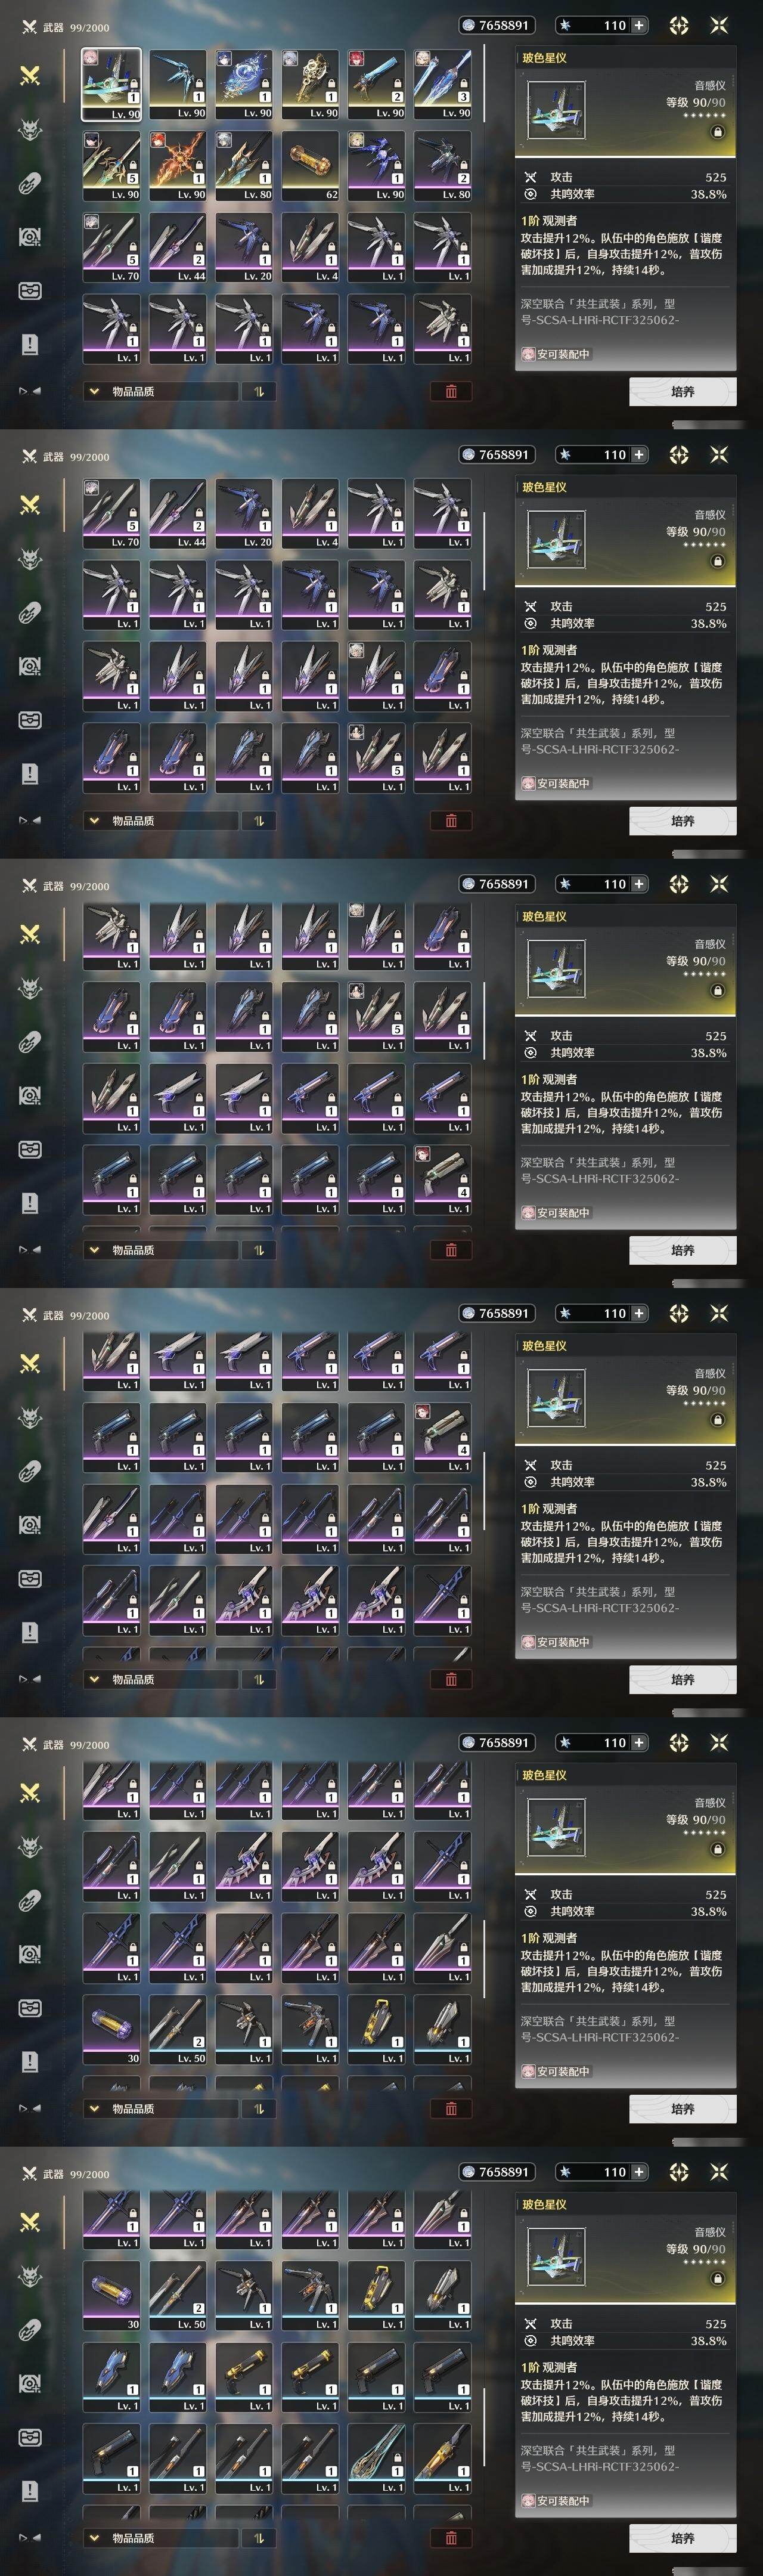Click the compass-like icon in topmost header
This screenshot has height=2576, width=763.
point(679,25)
